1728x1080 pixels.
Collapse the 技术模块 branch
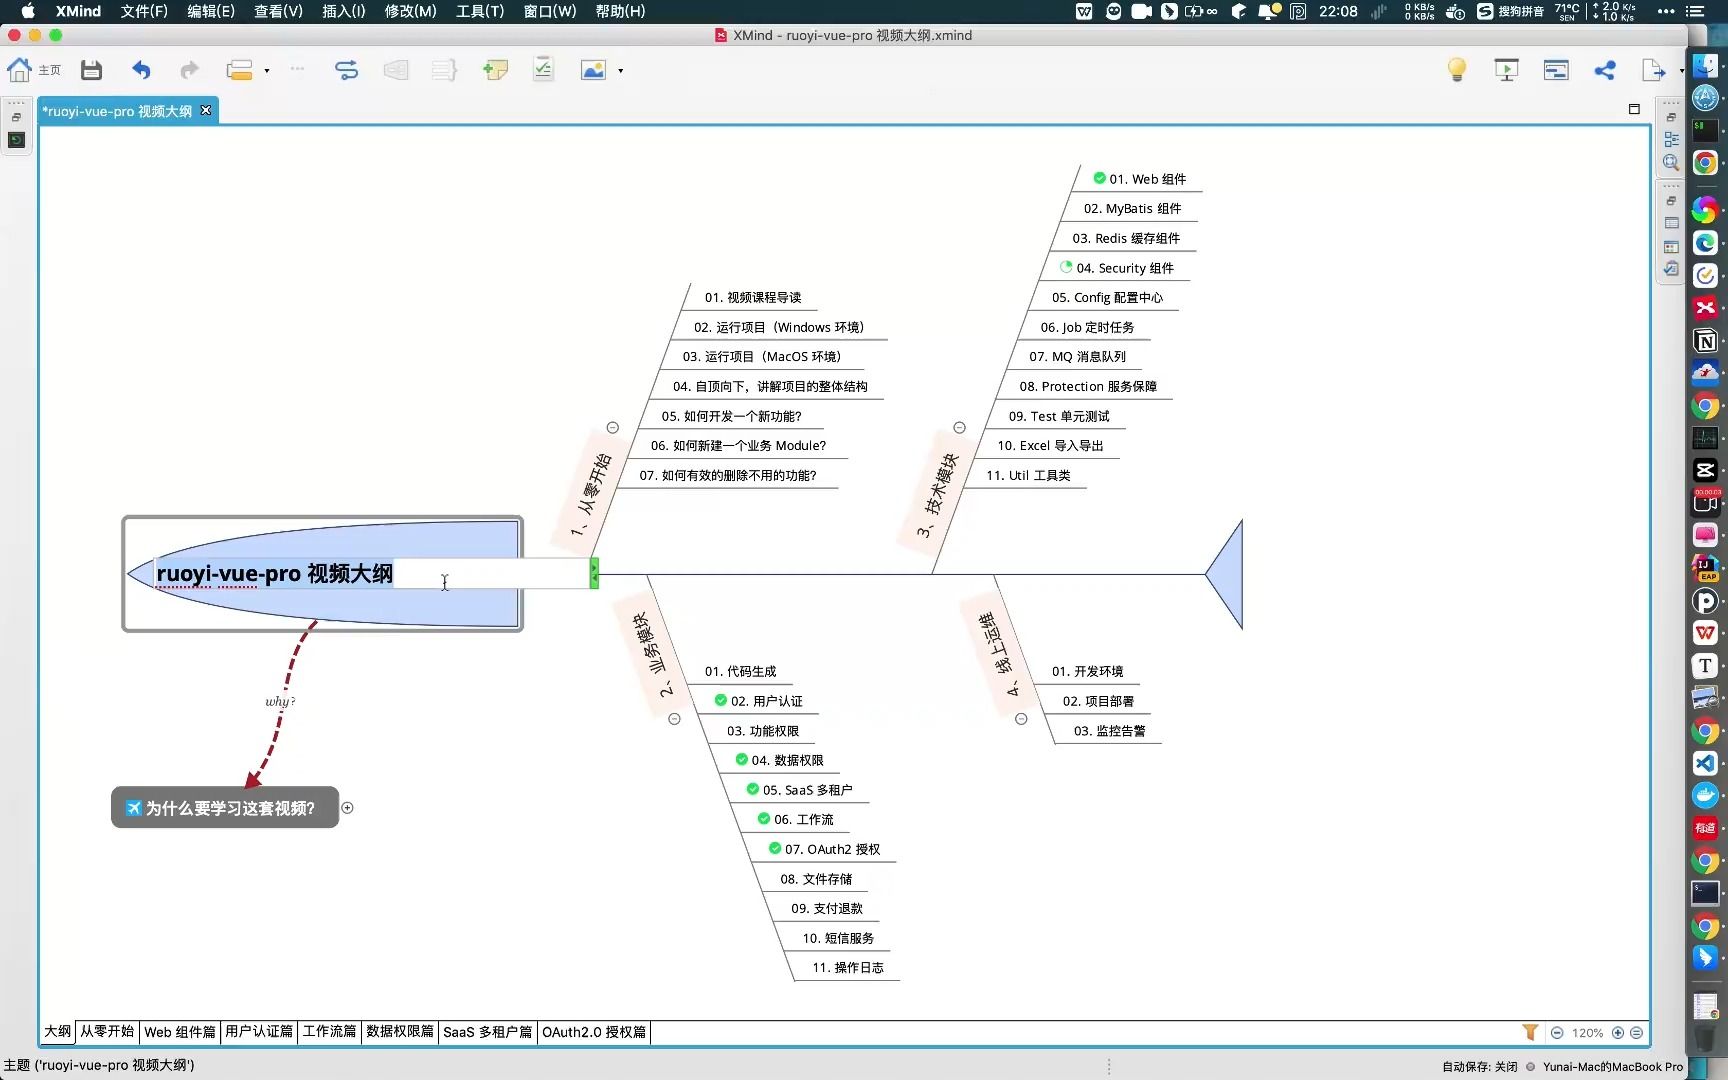960,428
